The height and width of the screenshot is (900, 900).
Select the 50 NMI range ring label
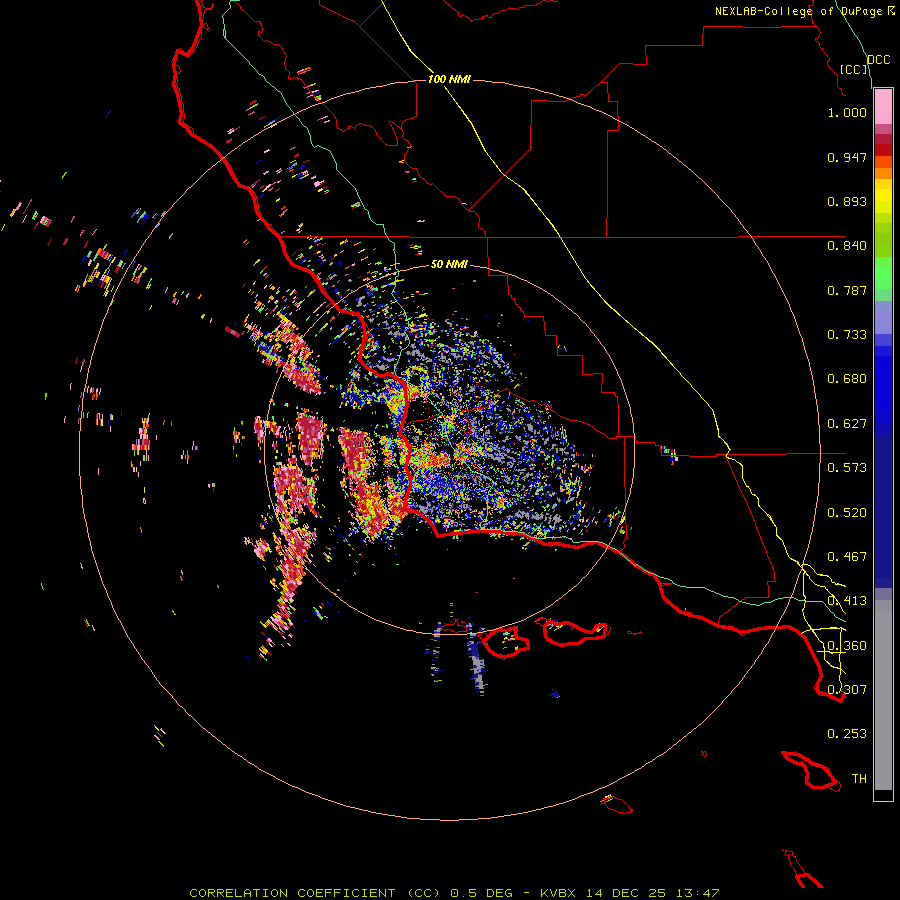click(449, 264)
